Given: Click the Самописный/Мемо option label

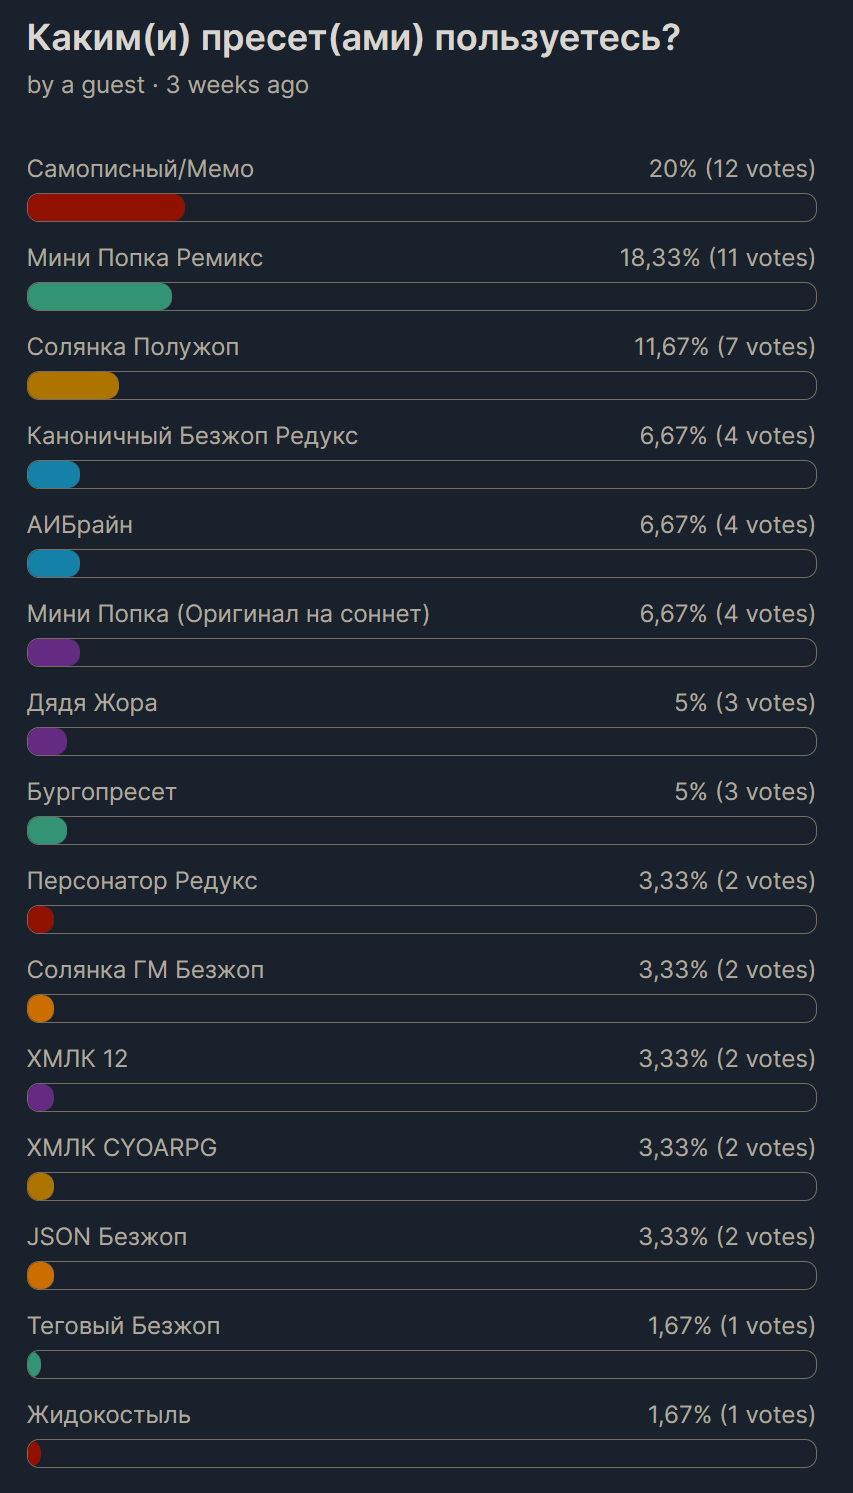Looking at the screenshot, I should 140,169.
